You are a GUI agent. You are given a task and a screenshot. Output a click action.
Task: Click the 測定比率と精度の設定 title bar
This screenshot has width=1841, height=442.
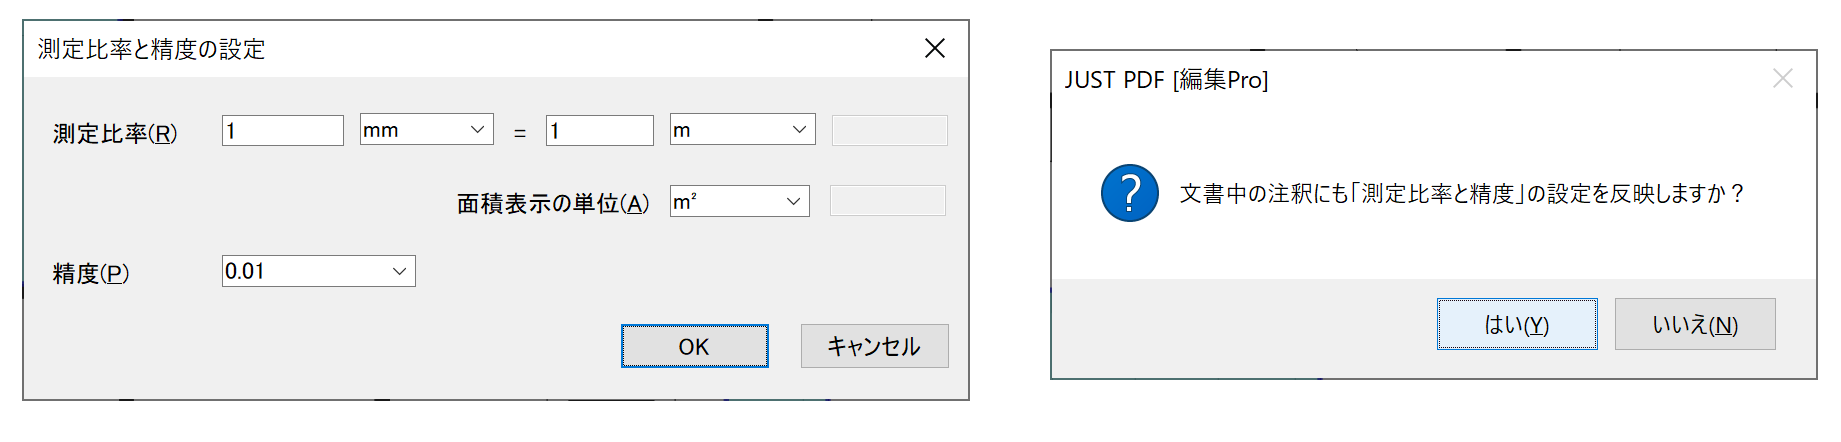(470, 49)
